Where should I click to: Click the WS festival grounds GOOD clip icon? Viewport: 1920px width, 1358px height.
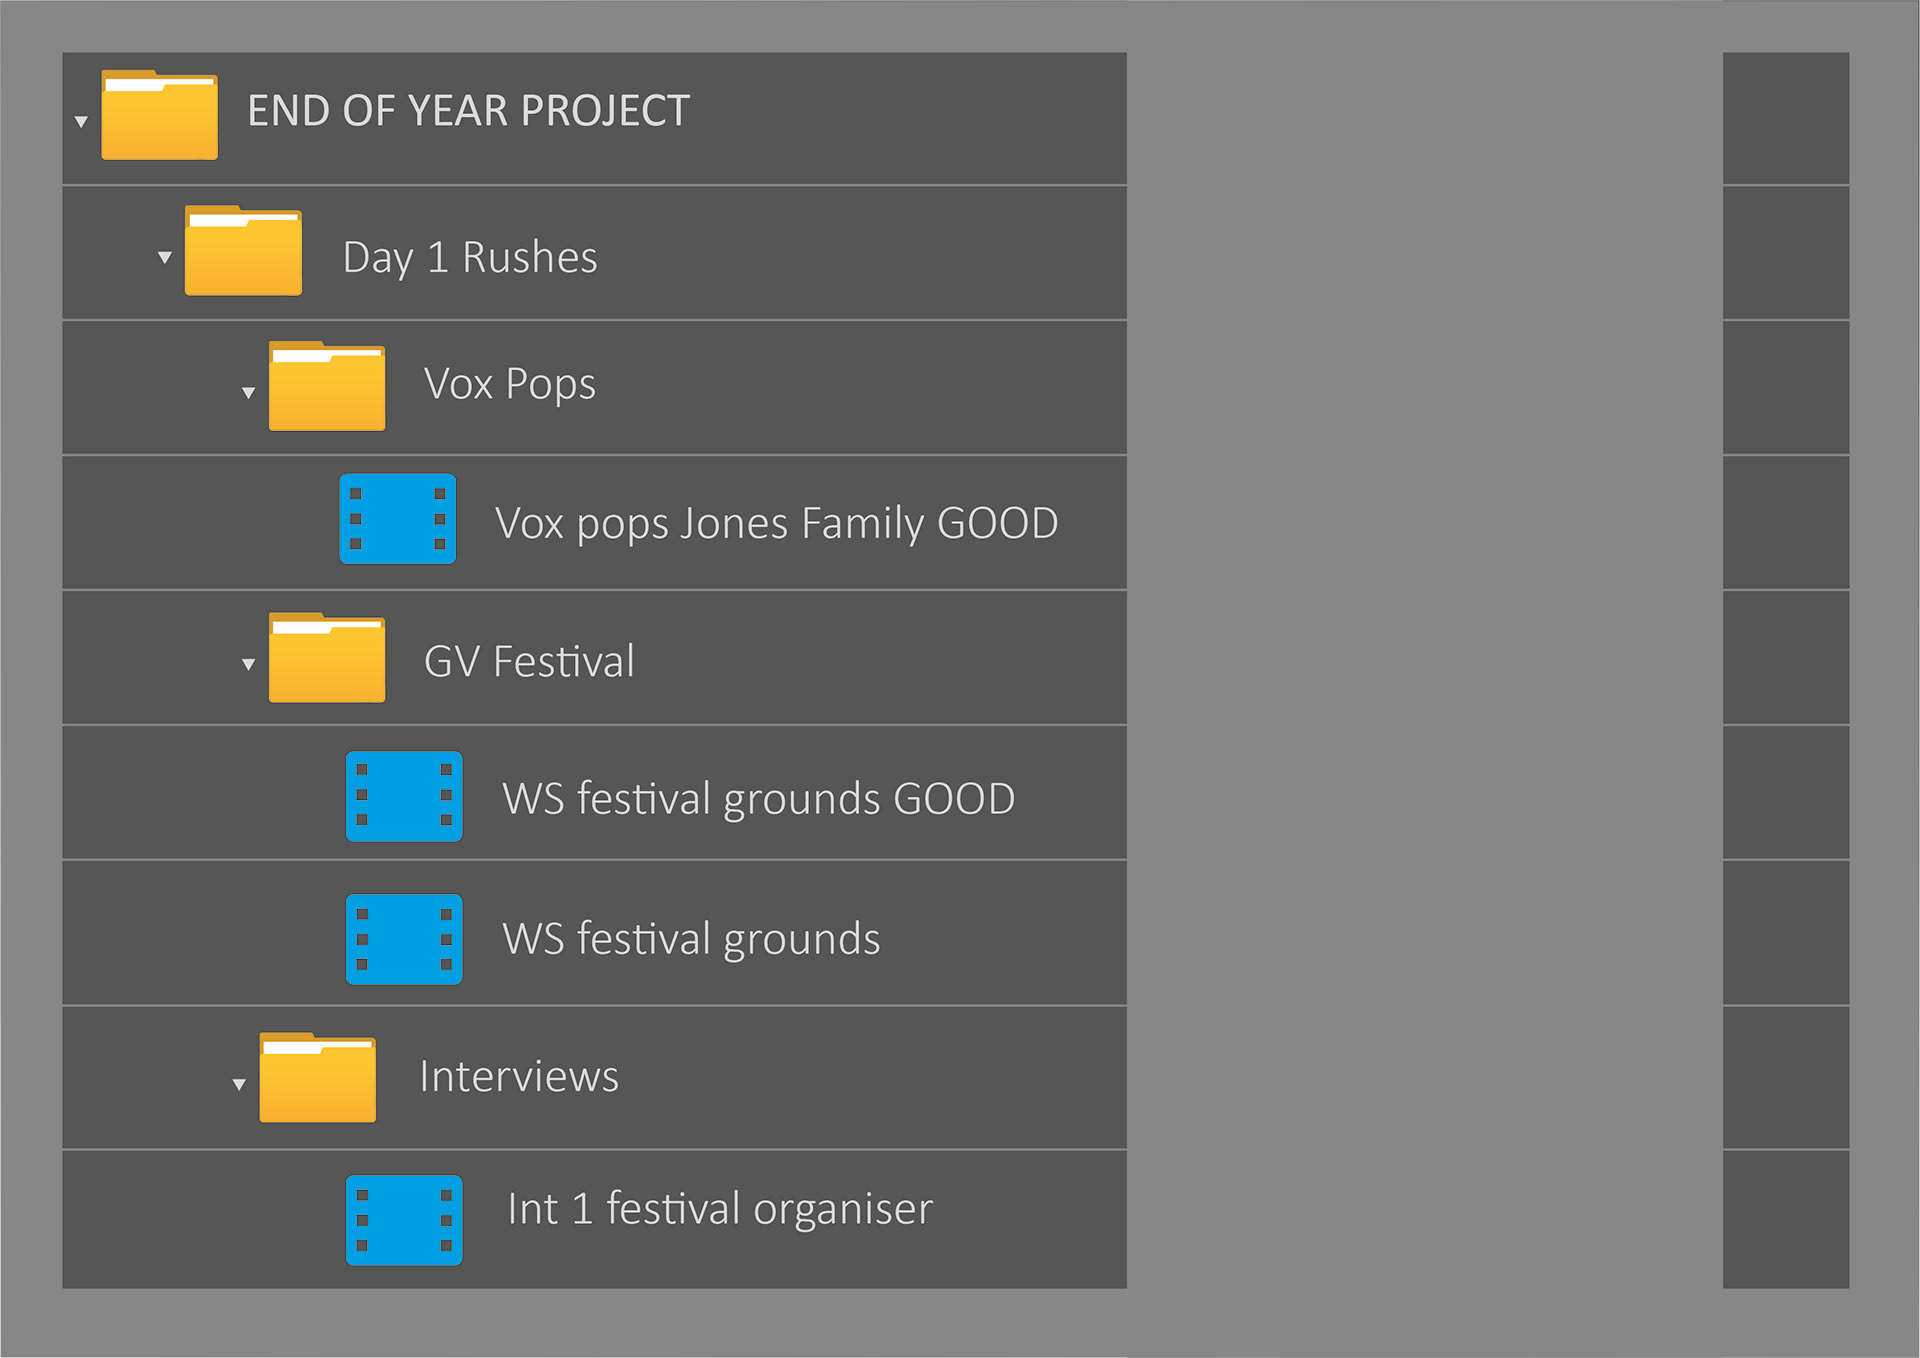tap(404, 796)
